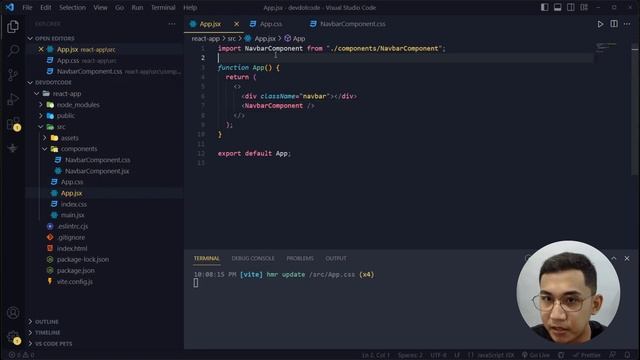Toggle the primary side bar layout icon
This screenshot has height=360, width=640.
[x=544, y=7]
